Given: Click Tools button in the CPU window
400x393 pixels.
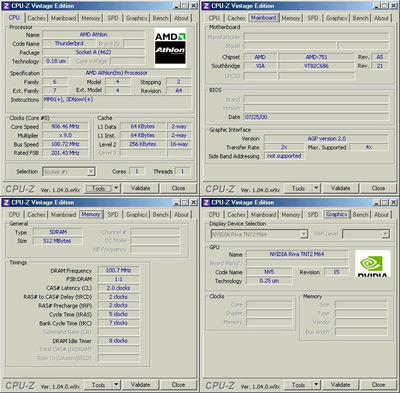Looking at the screenshot, I should point(98,188).
